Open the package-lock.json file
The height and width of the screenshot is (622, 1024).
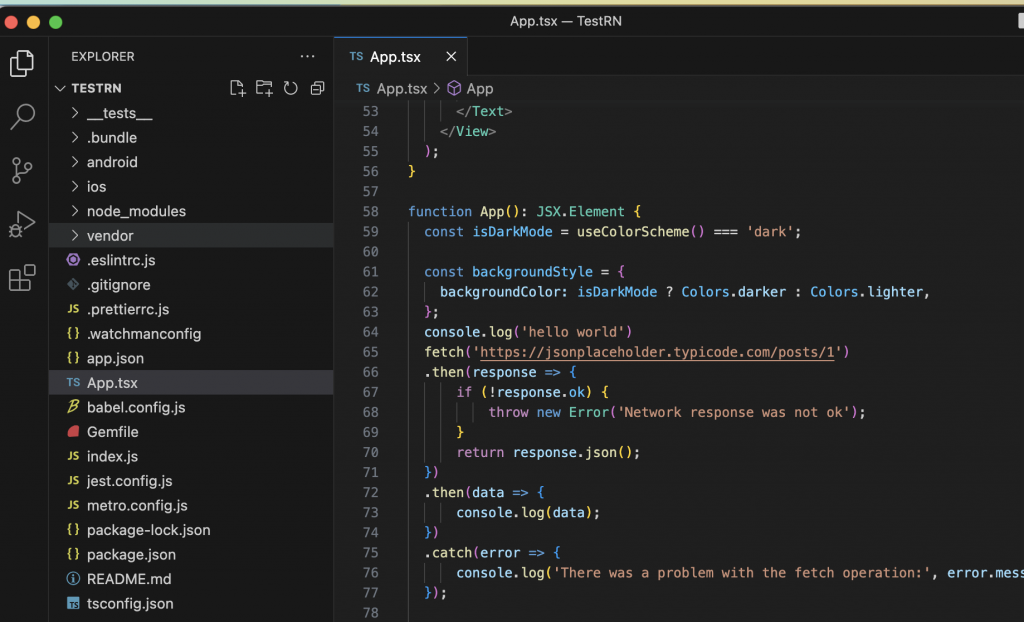(191, 530)
